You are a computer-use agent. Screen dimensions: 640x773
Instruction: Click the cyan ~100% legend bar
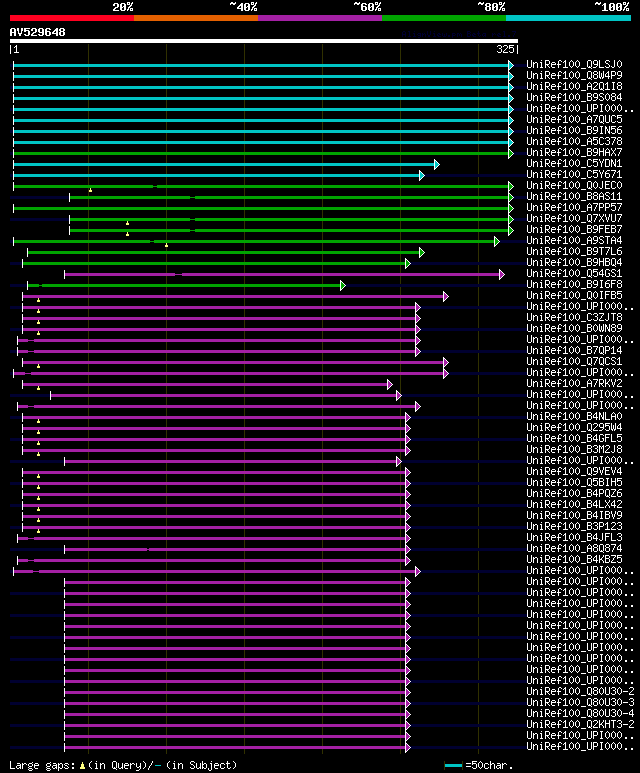[569, 18]
